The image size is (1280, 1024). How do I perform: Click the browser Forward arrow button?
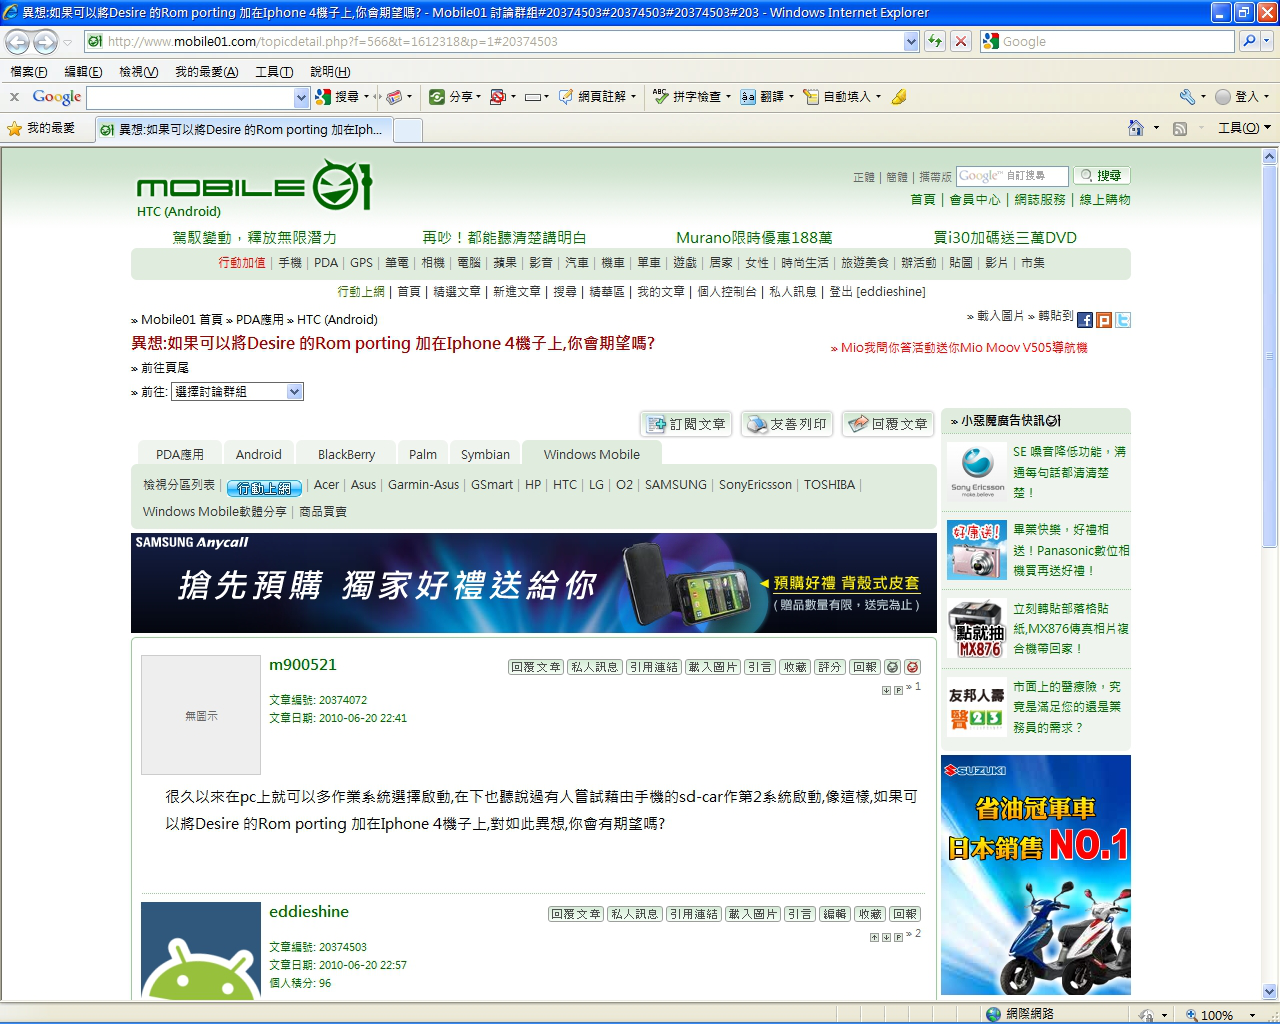click(x=45, y=42)
